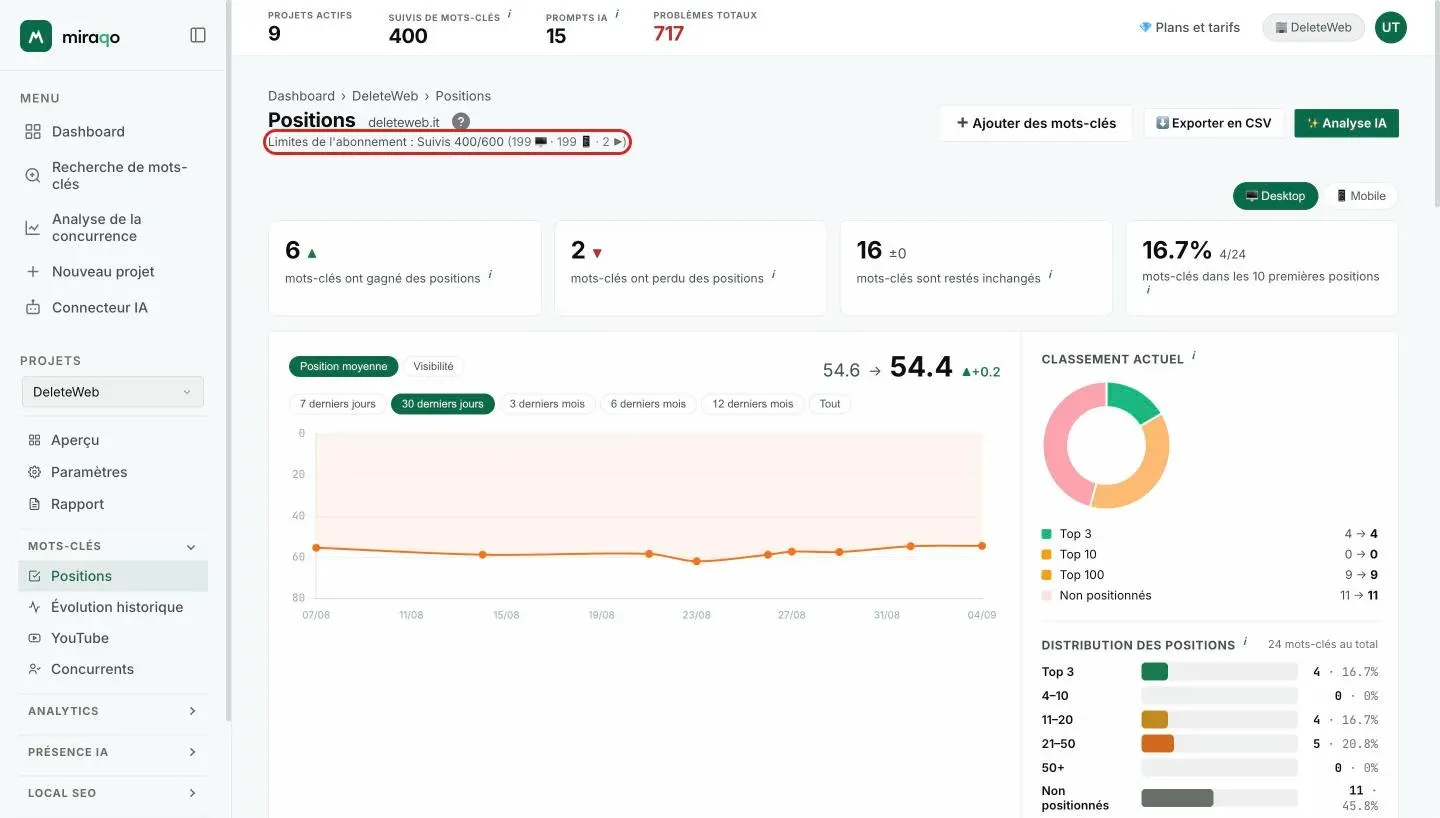
Task: Collapse the Mots-clés sidebar section
Action: click(191, 547)
